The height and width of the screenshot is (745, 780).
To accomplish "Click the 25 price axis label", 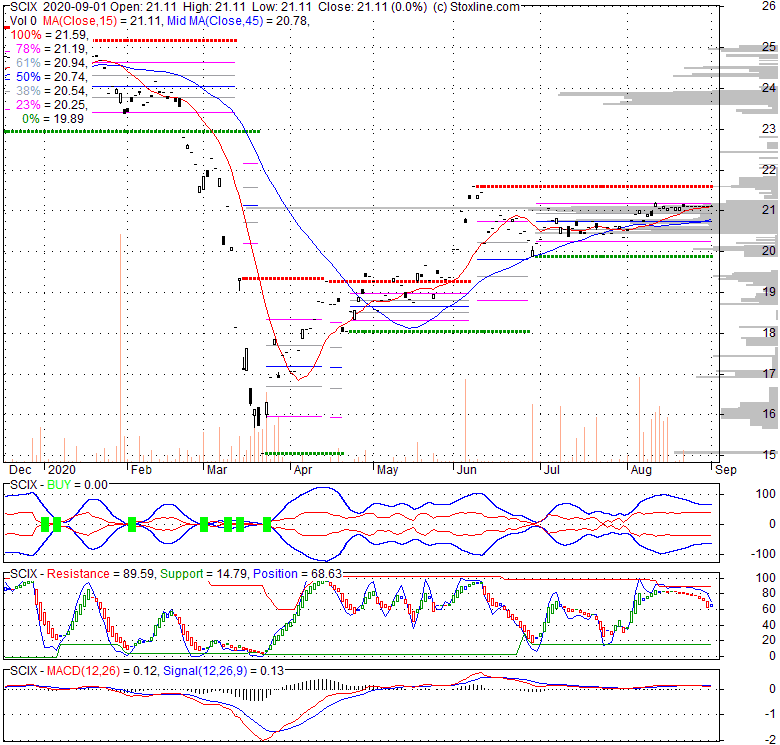I will (x=769, y=47).
